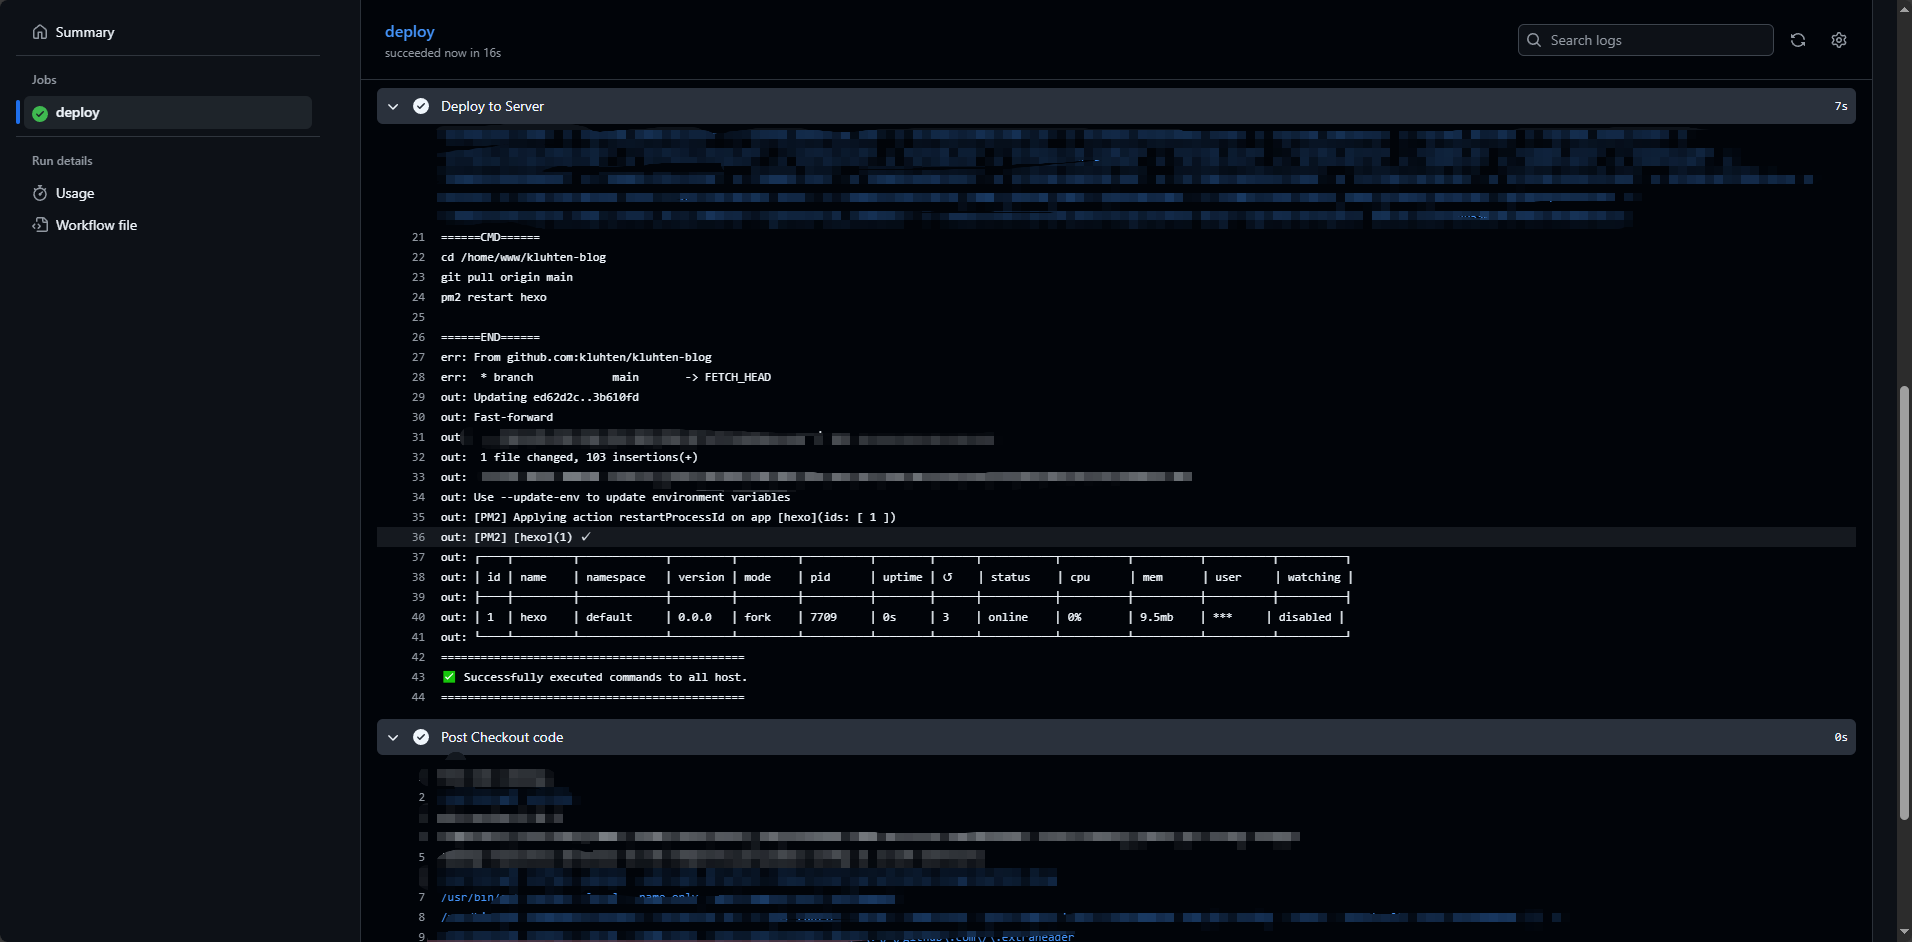Click the Post Checkout code status checkmark
Screen dimensions: 1912x942
[421, 737]
